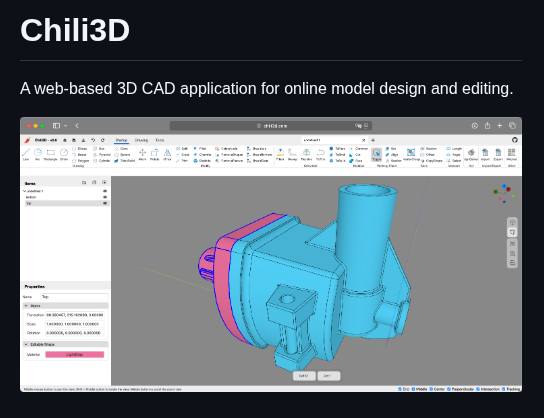The image size is (544, 418).
Task: Activate the Rotate tool
Action: pos(154,154)
